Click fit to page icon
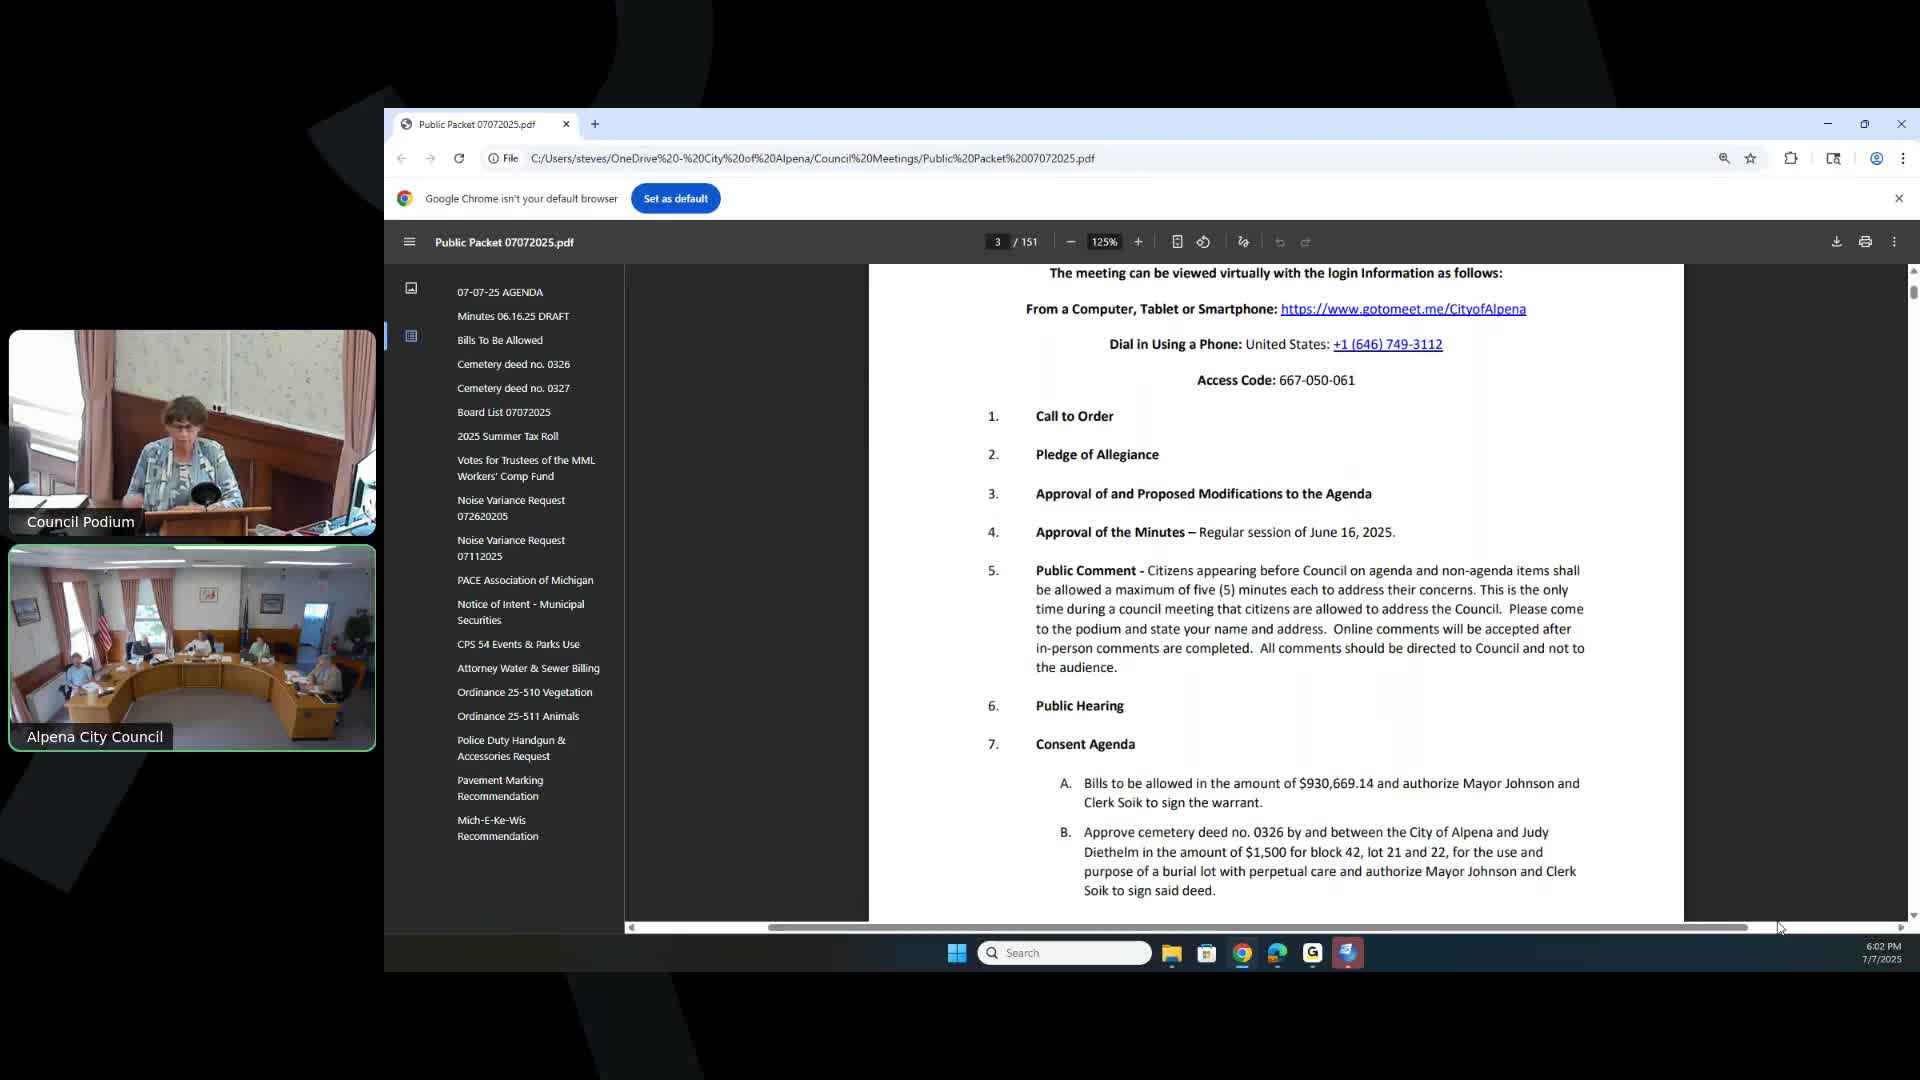 tap(1177, 242)
